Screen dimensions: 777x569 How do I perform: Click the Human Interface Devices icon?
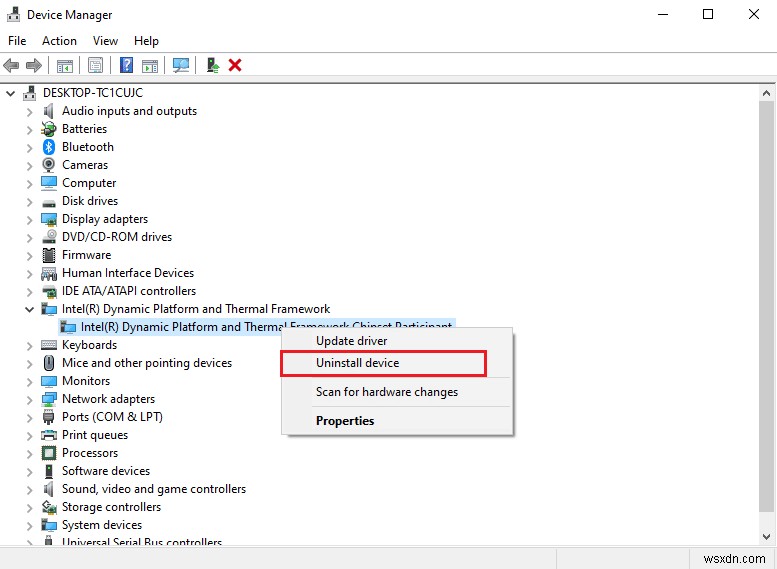(x=49, y=273)
